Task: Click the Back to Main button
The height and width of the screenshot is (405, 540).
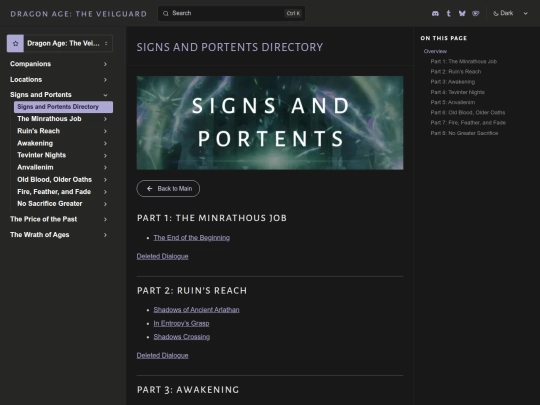Action: pyautogui.click(x=168, y=189)
